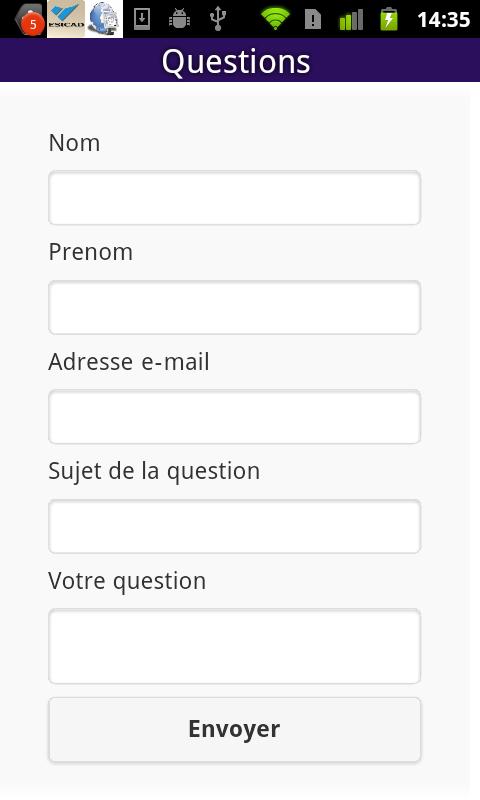Focus the Prenom text field
The image size is (480, 800).
click(235, 308)
